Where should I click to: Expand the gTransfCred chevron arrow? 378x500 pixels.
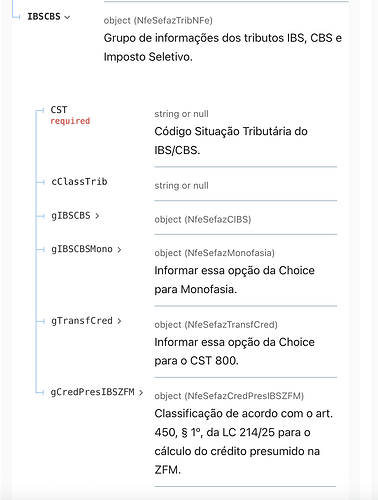point(119,321)
